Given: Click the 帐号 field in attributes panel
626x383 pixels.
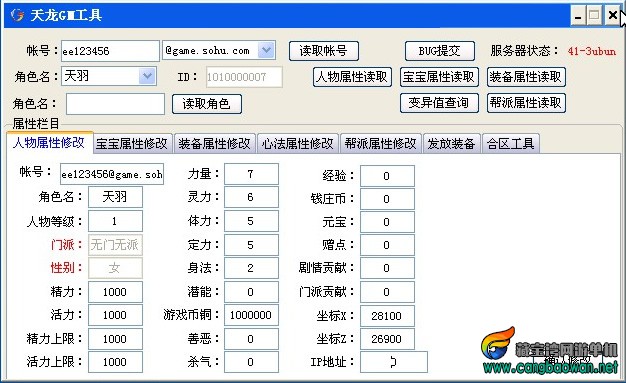Looking at the screenshot, I should click(112, 174).
